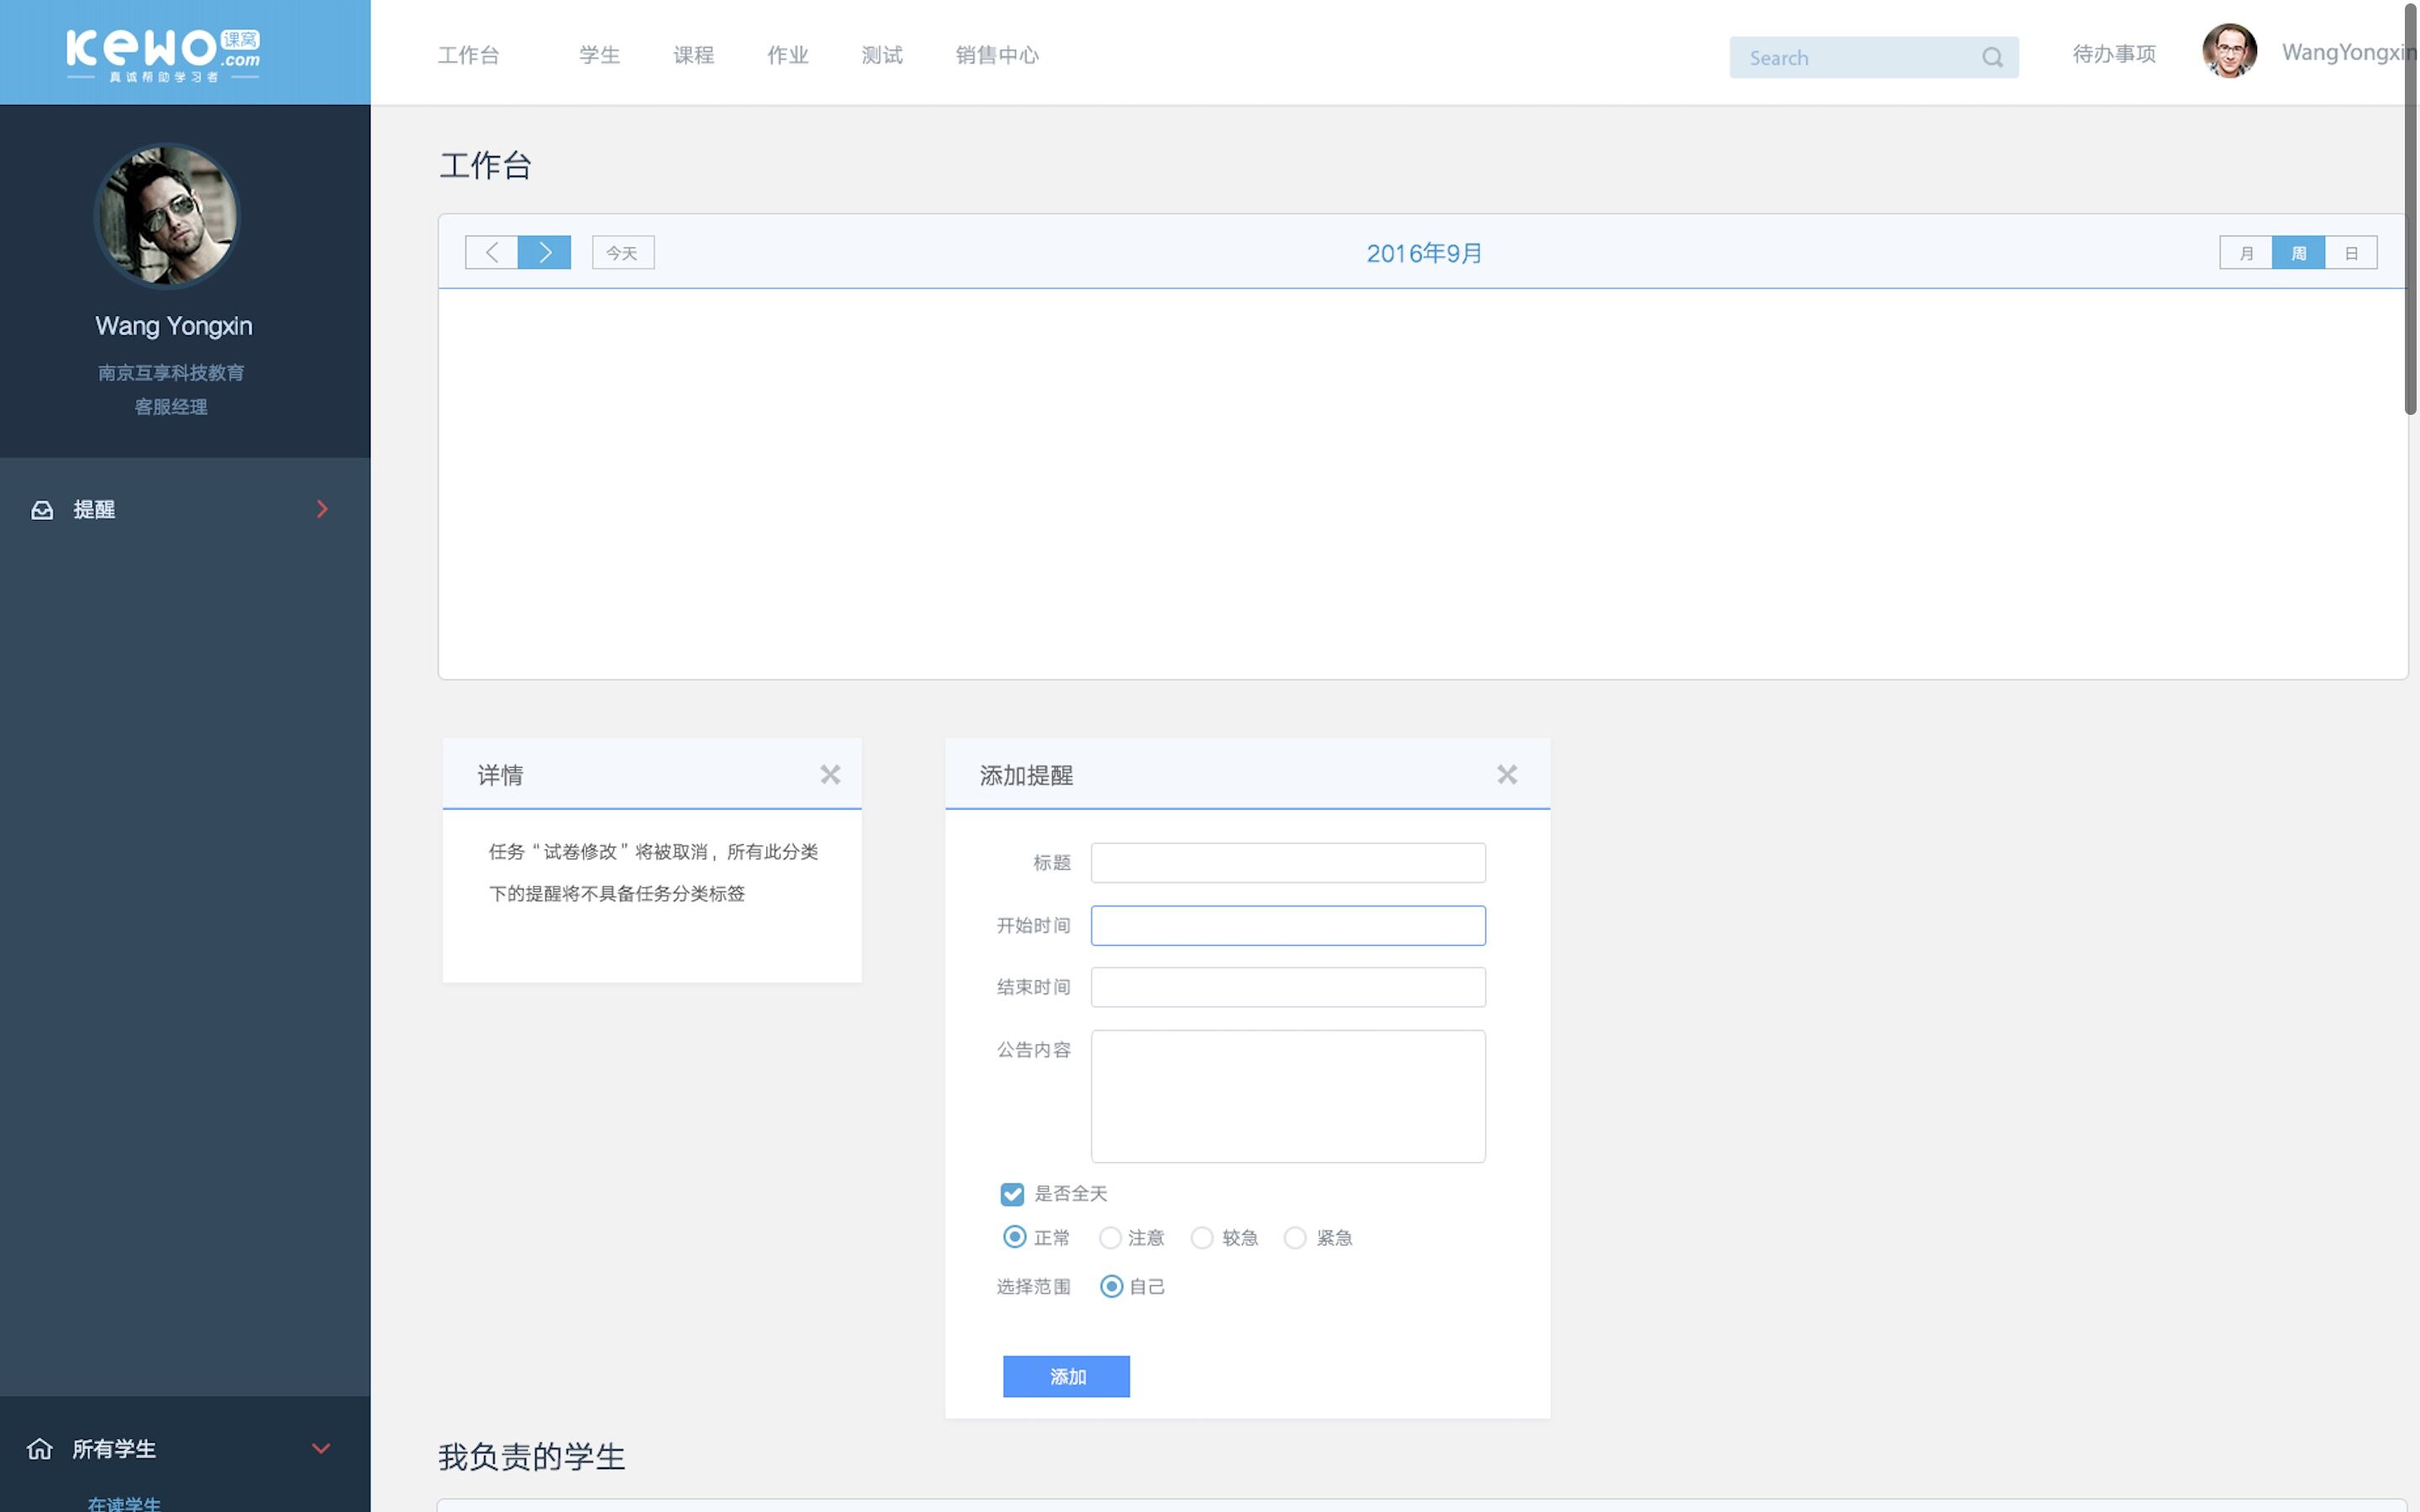Expand the 提醒 sidebar chevron
The width and height of the screenshot is (2420, 1512).
coord(322,509)
